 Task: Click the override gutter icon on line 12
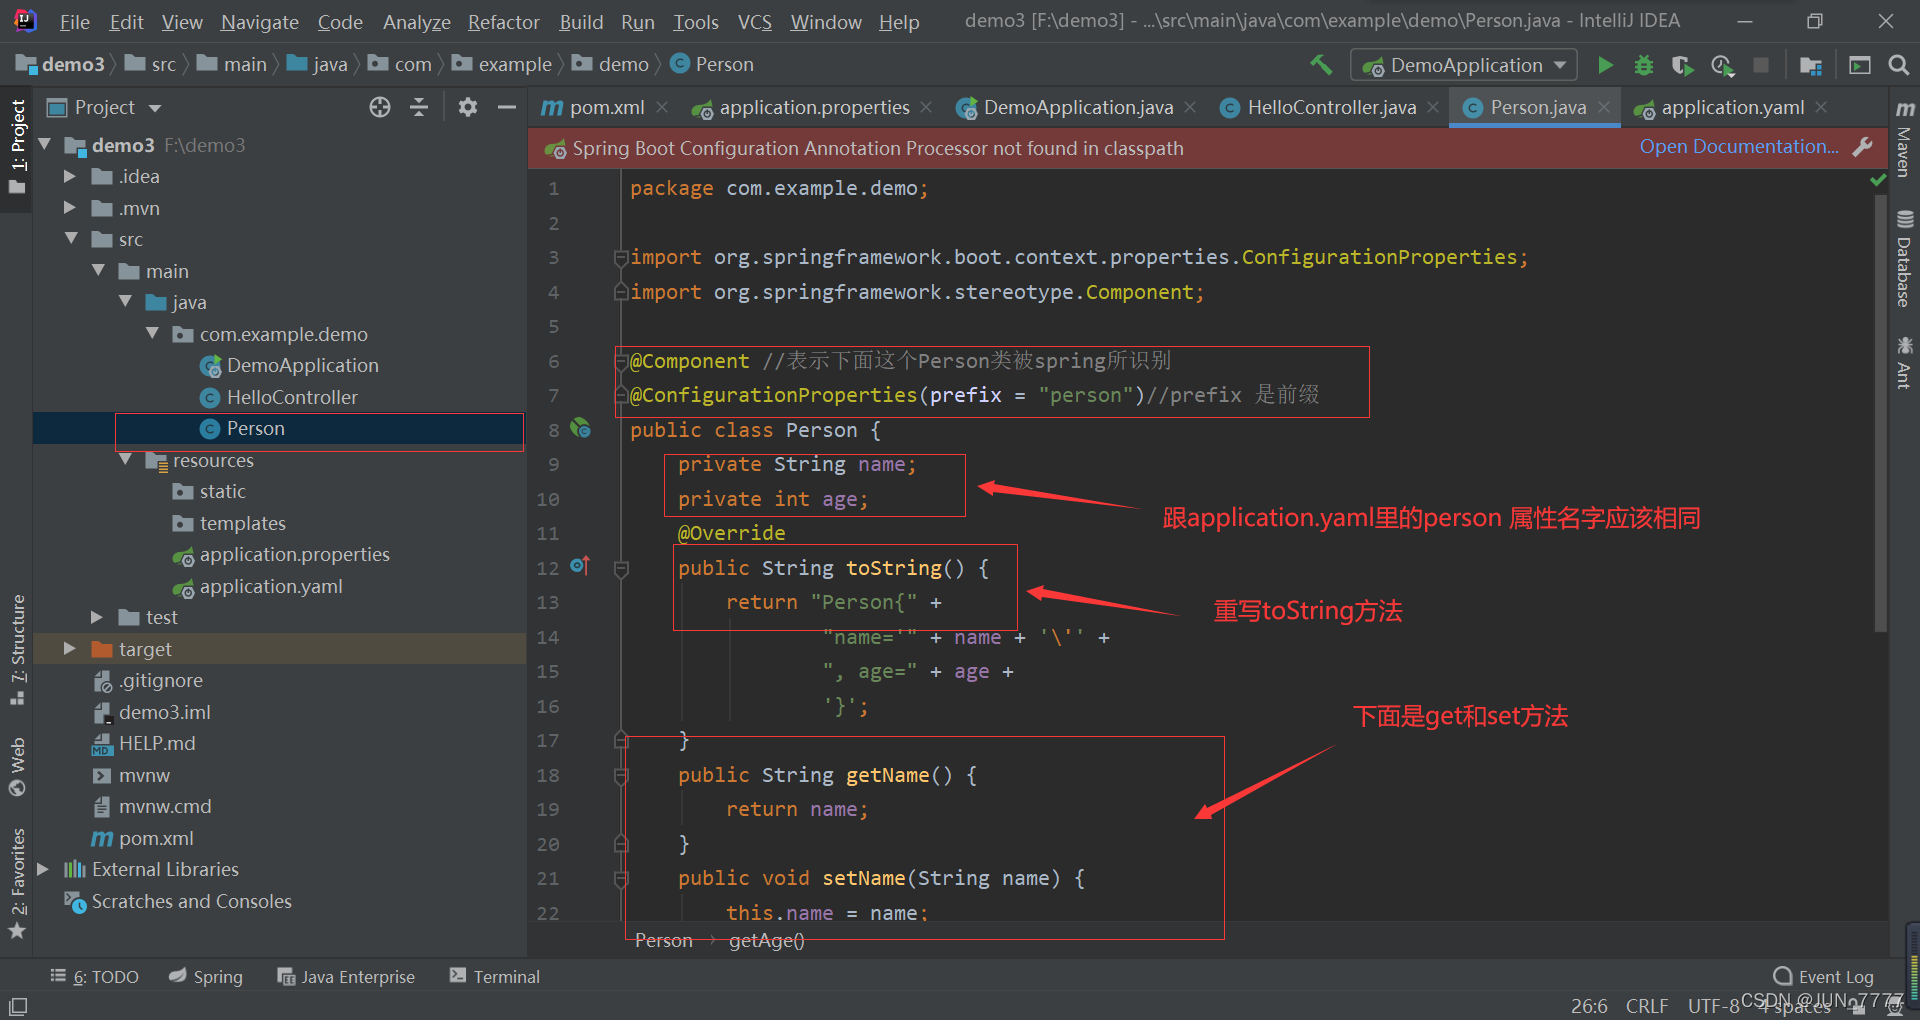tap(580, 566)
